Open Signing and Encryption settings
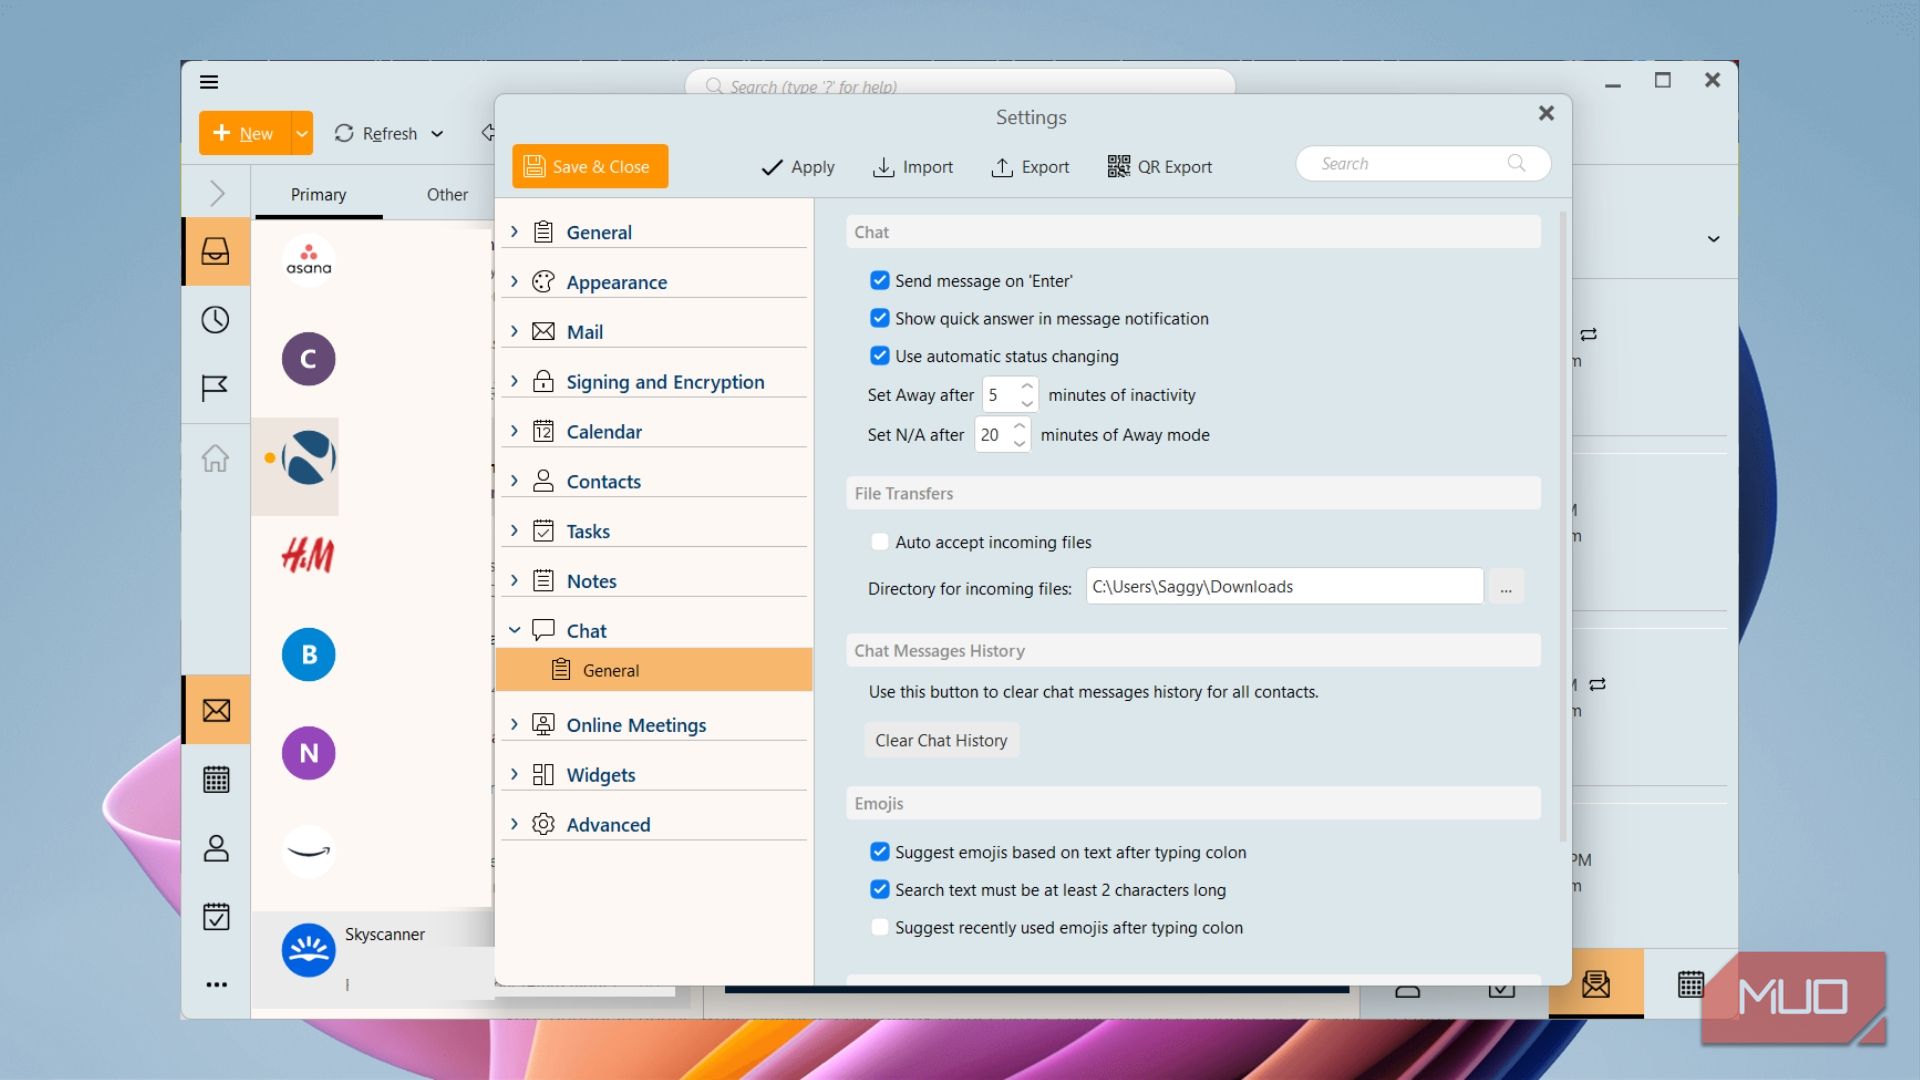Viewport: 1920px width, 1080px height. tap(664, 382)
